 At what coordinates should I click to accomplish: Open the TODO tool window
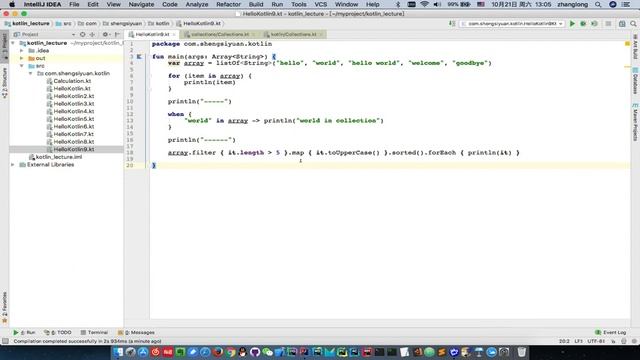(58, 333)
